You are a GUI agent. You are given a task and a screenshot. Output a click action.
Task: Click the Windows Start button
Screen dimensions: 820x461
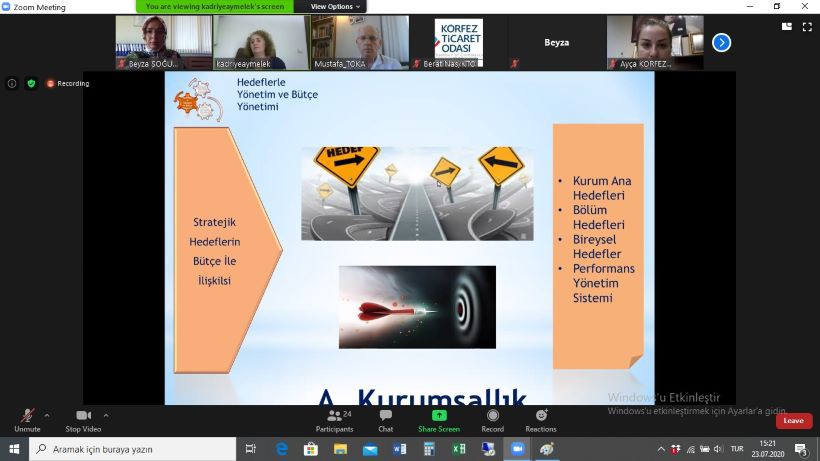pyautogui.click(x=14, y=449)
